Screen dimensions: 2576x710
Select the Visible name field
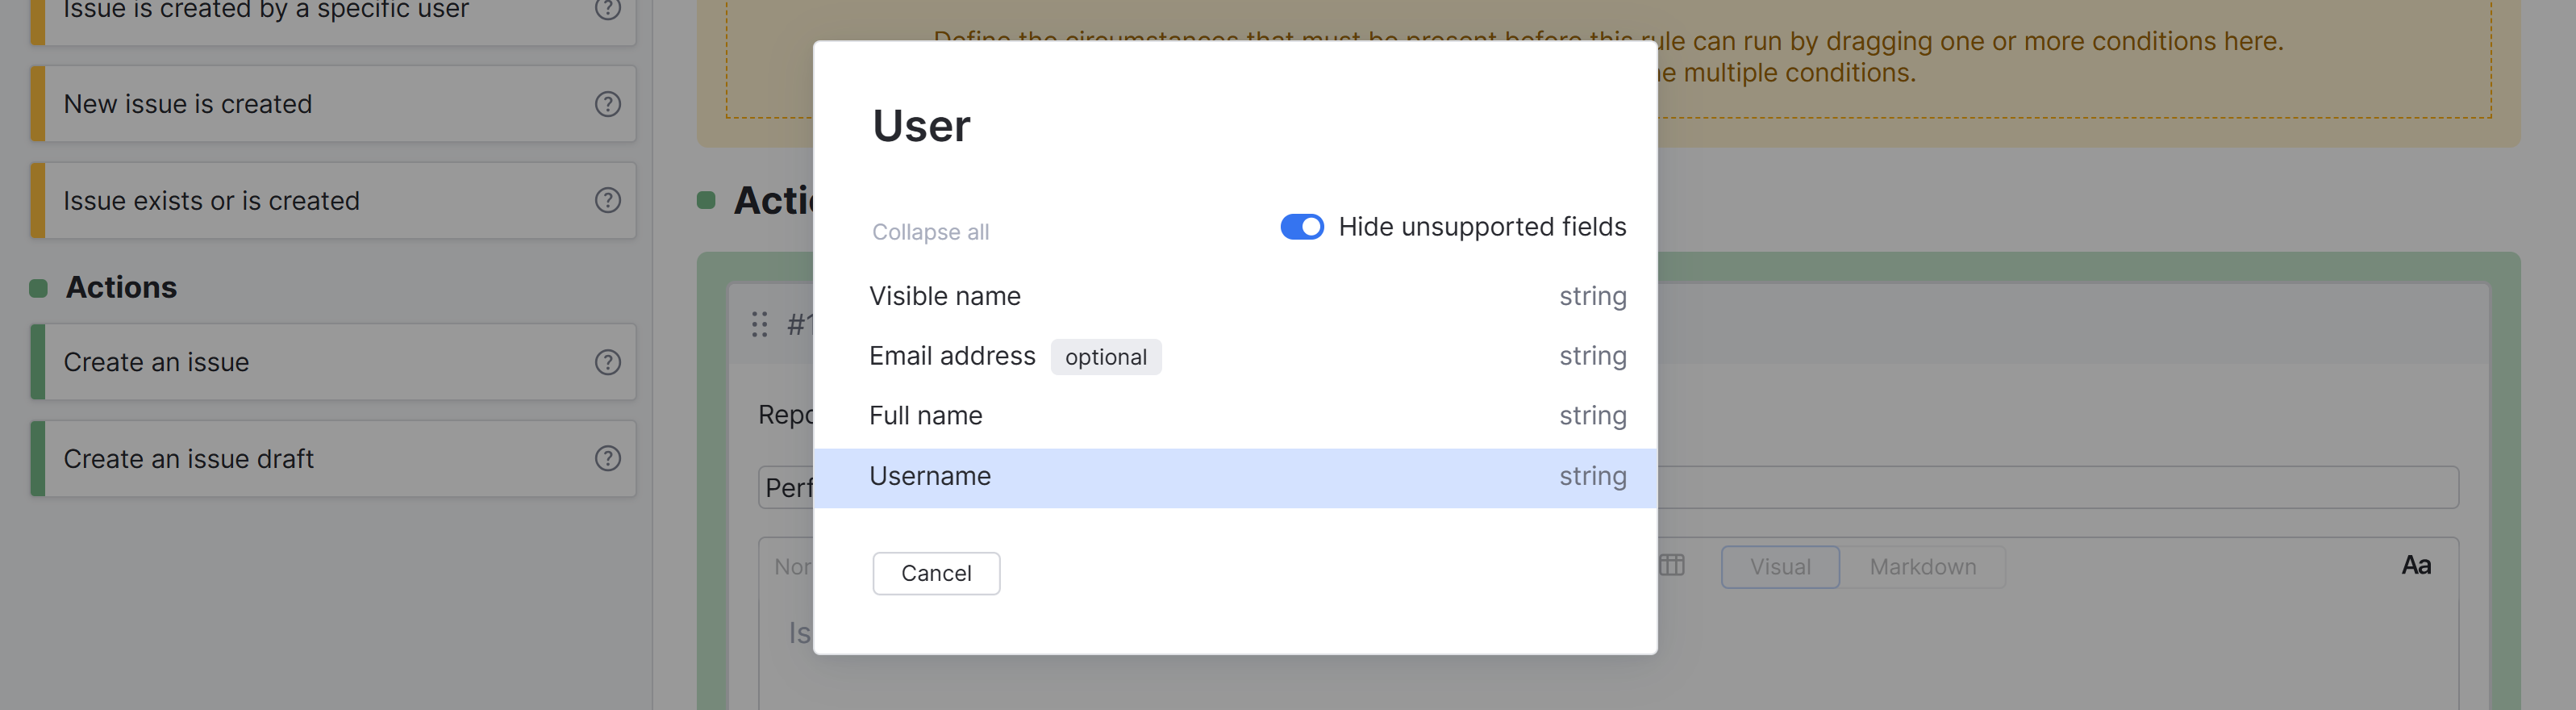(944, 296)
